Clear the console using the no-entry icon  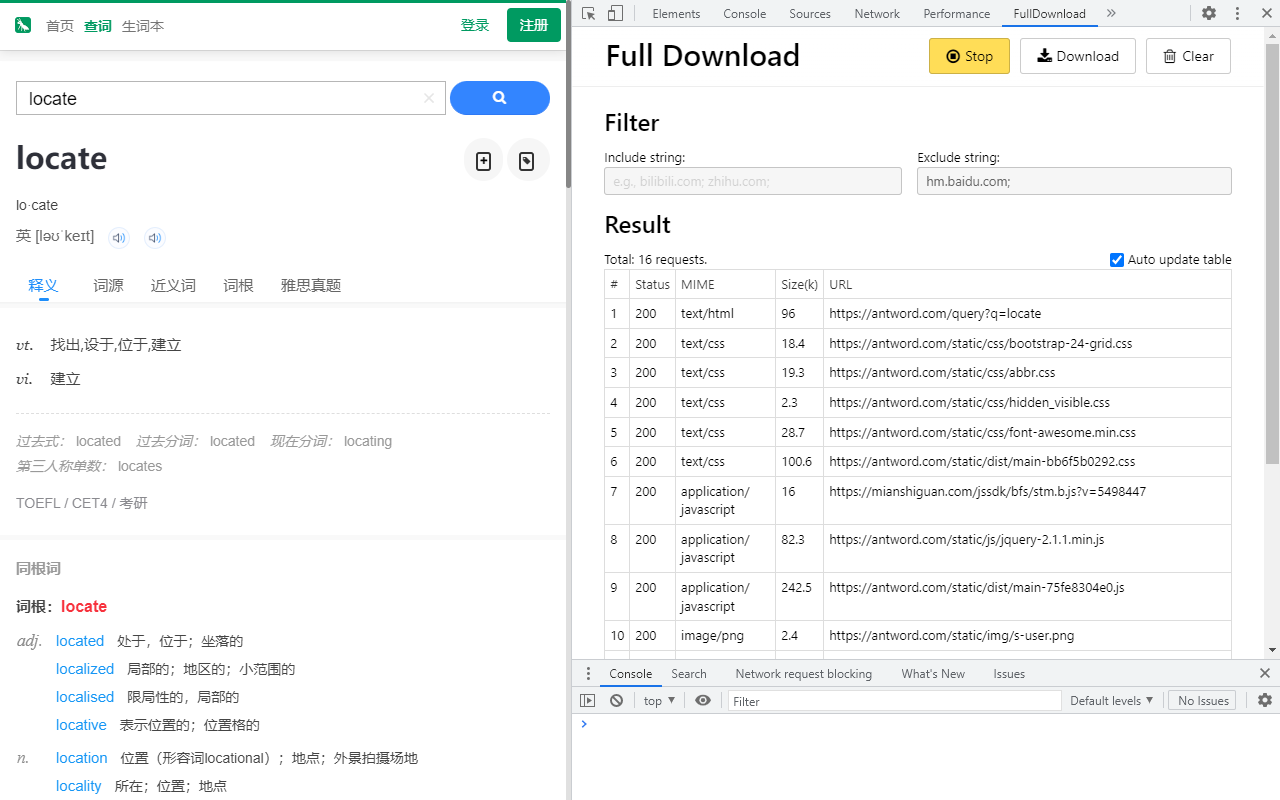tap(616, 700)
